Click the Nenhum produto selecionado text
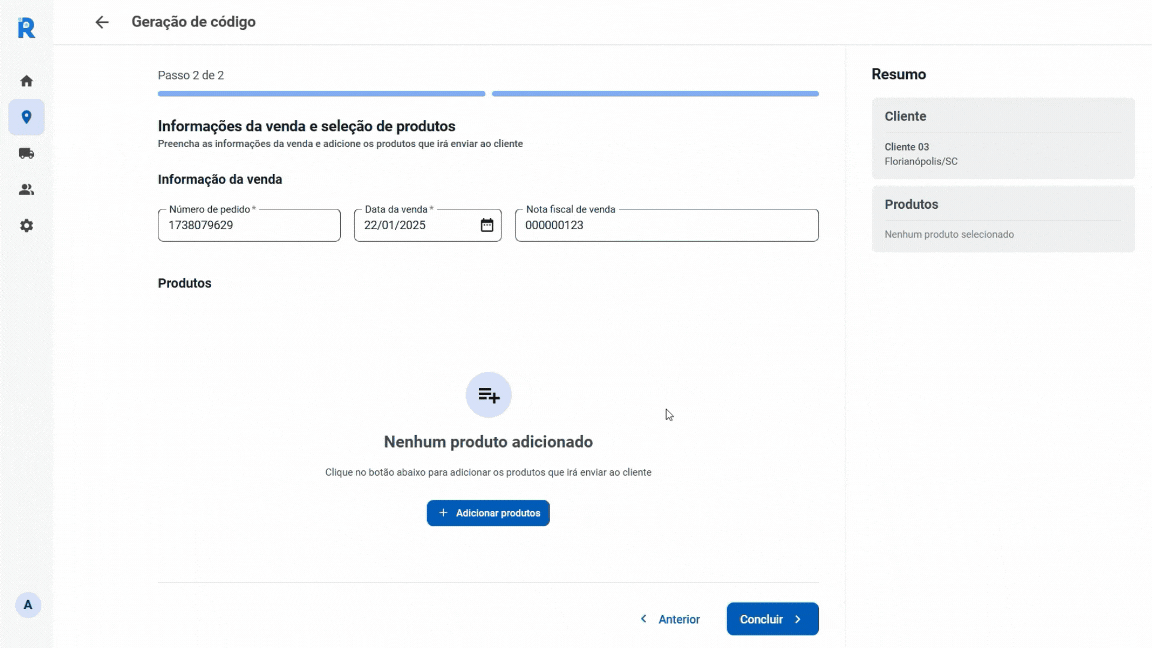The image size is (1152, 648). 949,234
